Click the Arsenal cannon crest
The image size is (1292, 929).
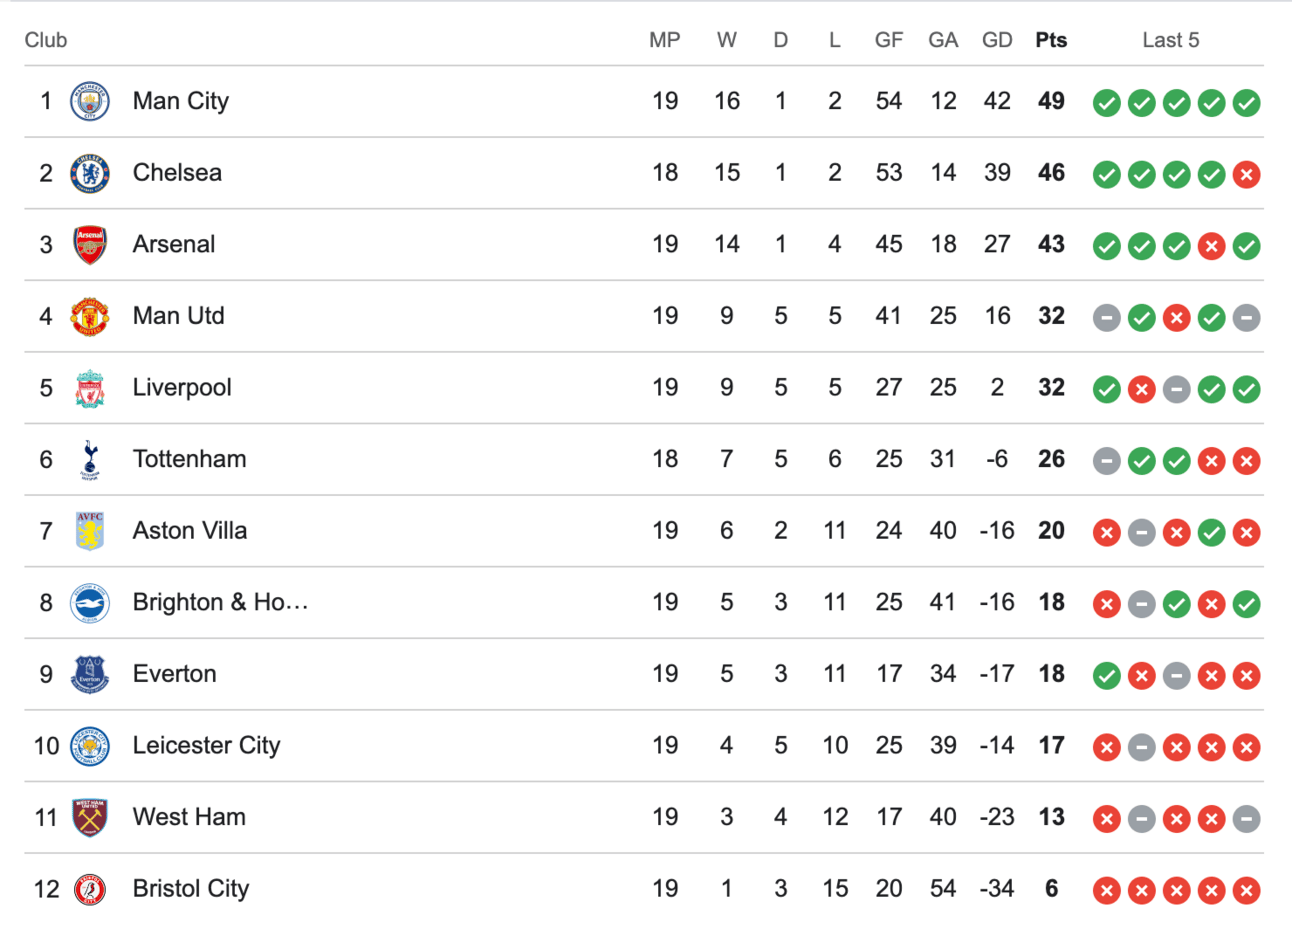pos(90,245)
